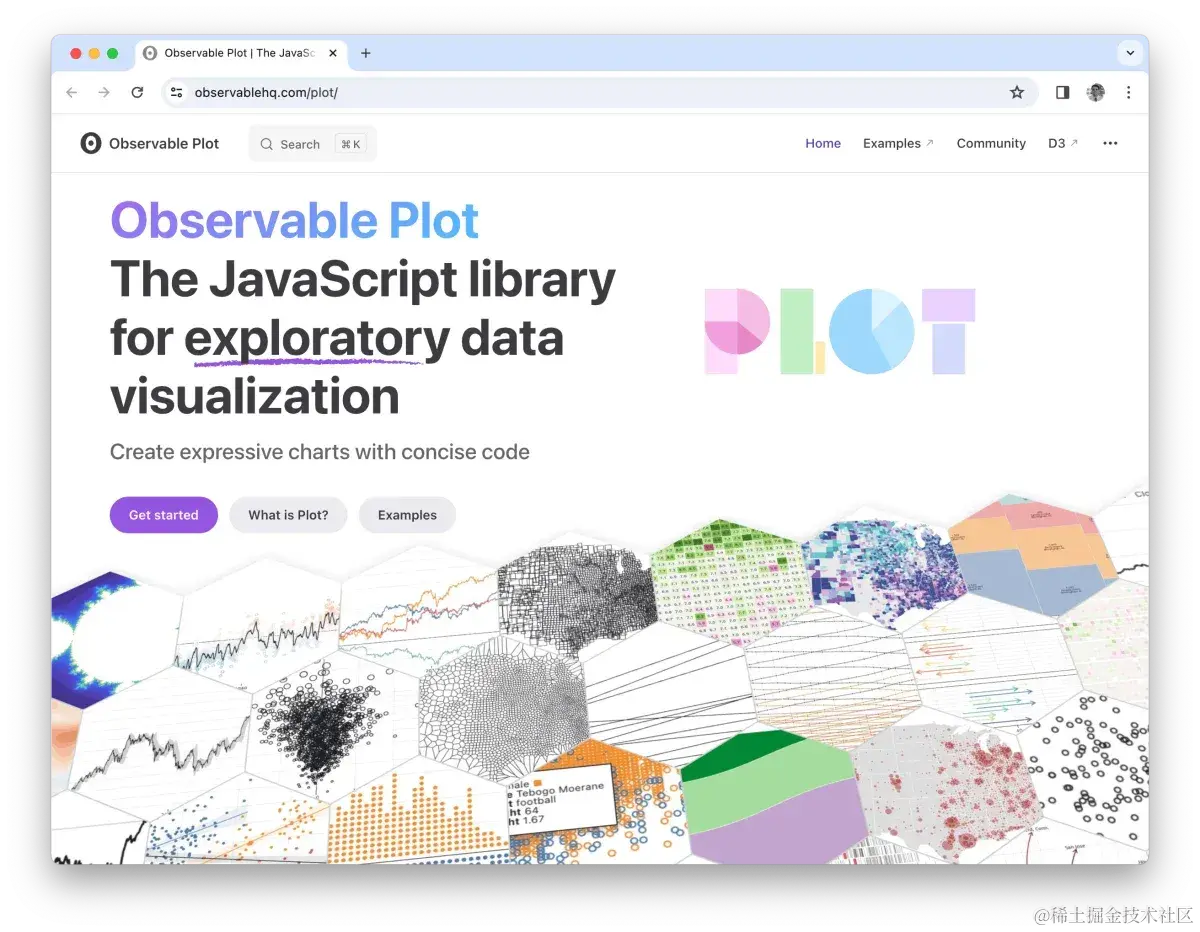Click the site information icon in address bar
This screenshot has height=932, width=1200.
(177, 93)
